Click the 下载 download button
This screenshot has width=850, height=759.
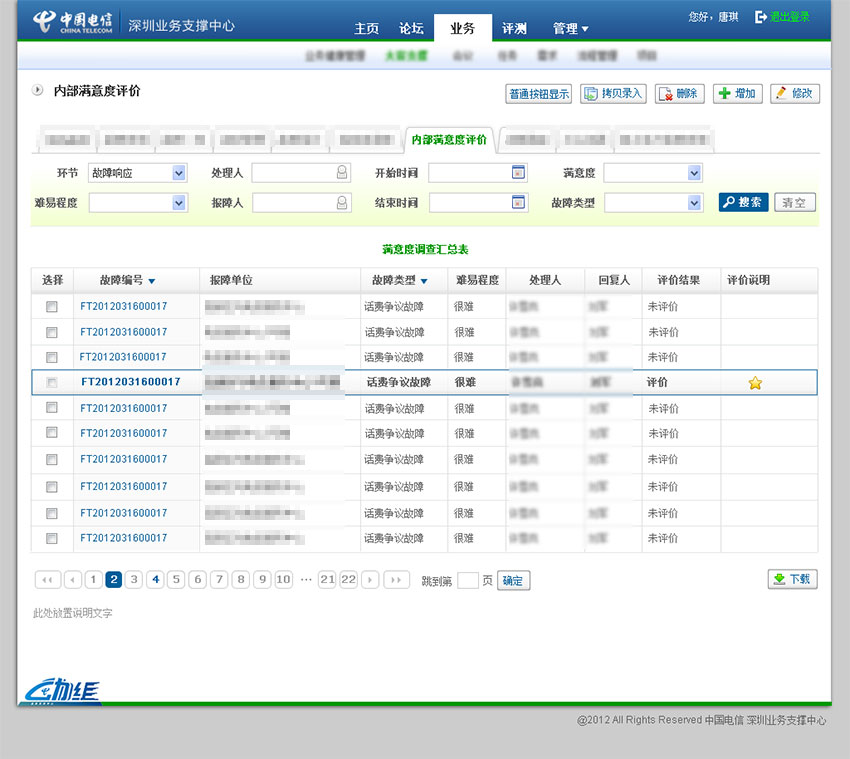pos(792,579)
